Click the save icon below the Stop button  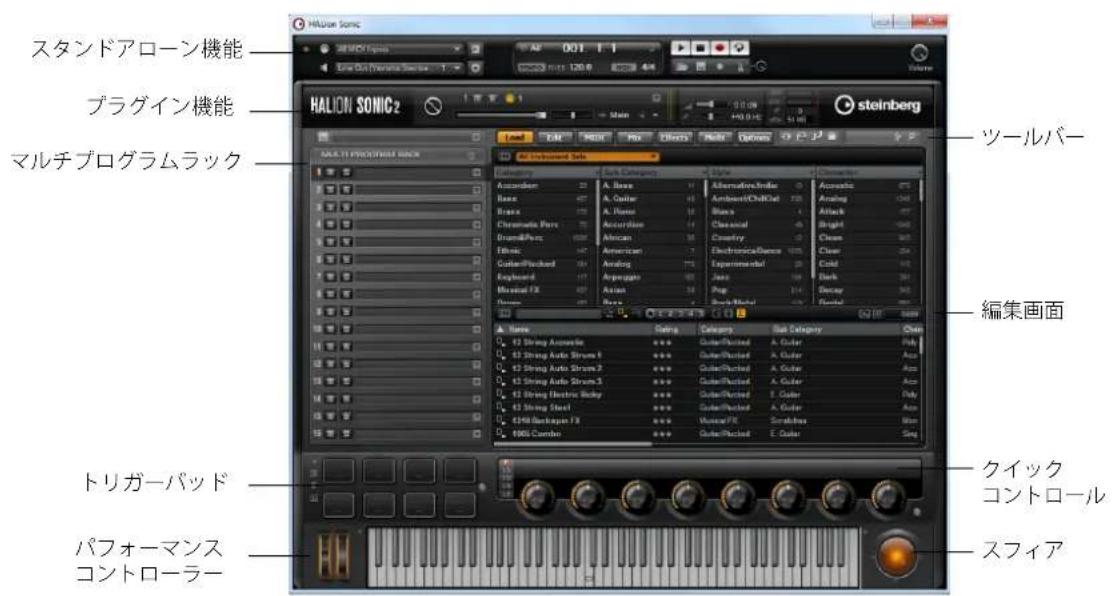[x=701, y=67]
